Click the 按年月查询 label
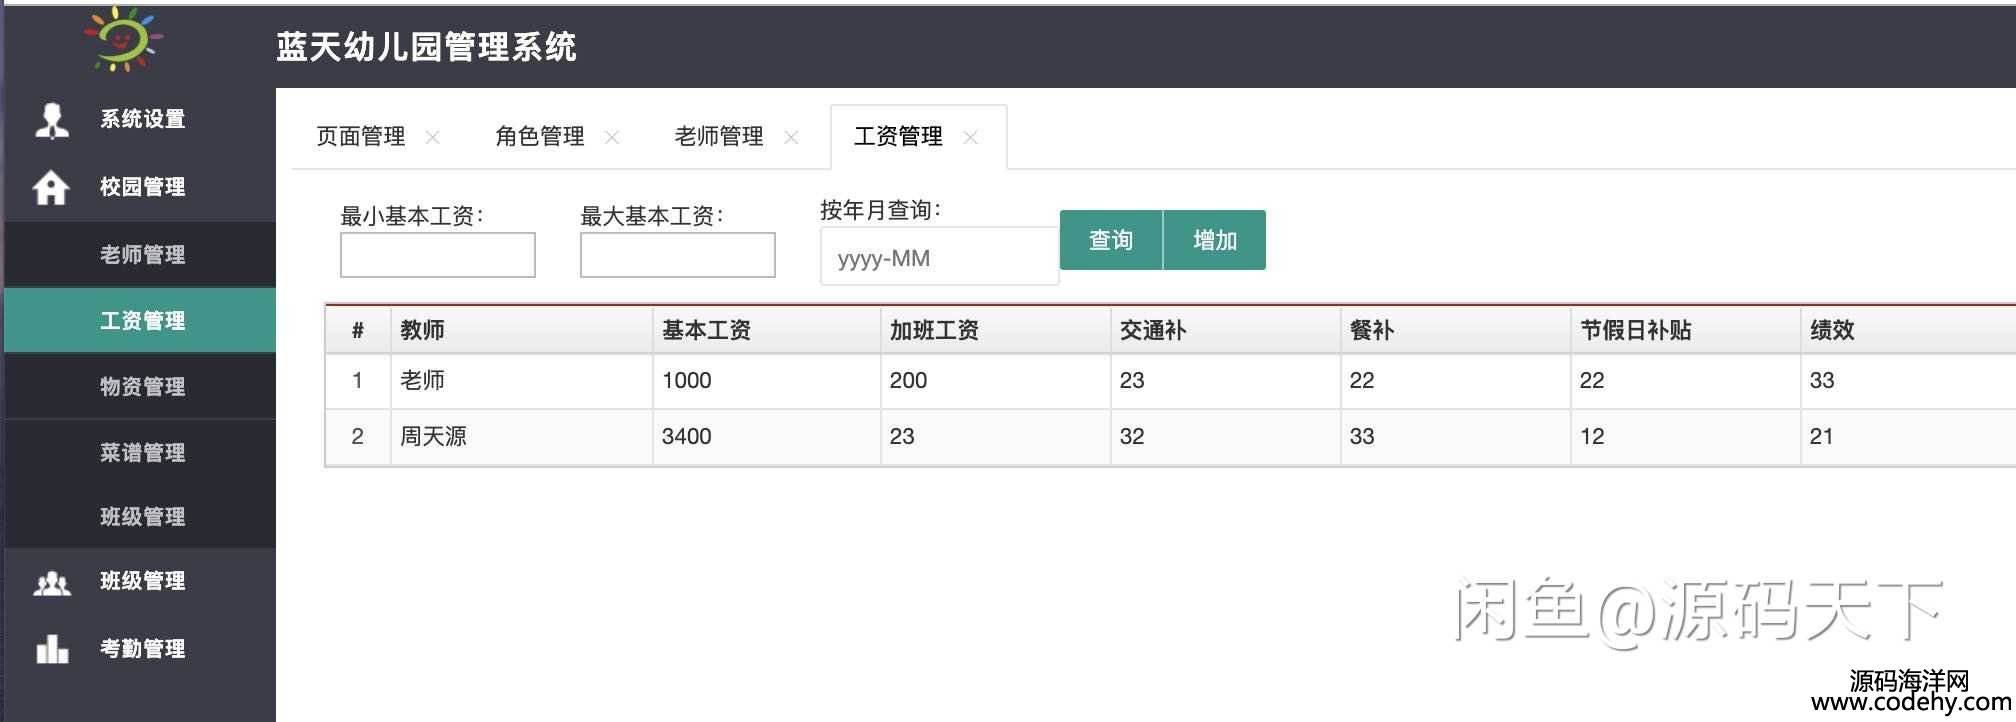Screen dimensions: 2016x722 point(881,210)
